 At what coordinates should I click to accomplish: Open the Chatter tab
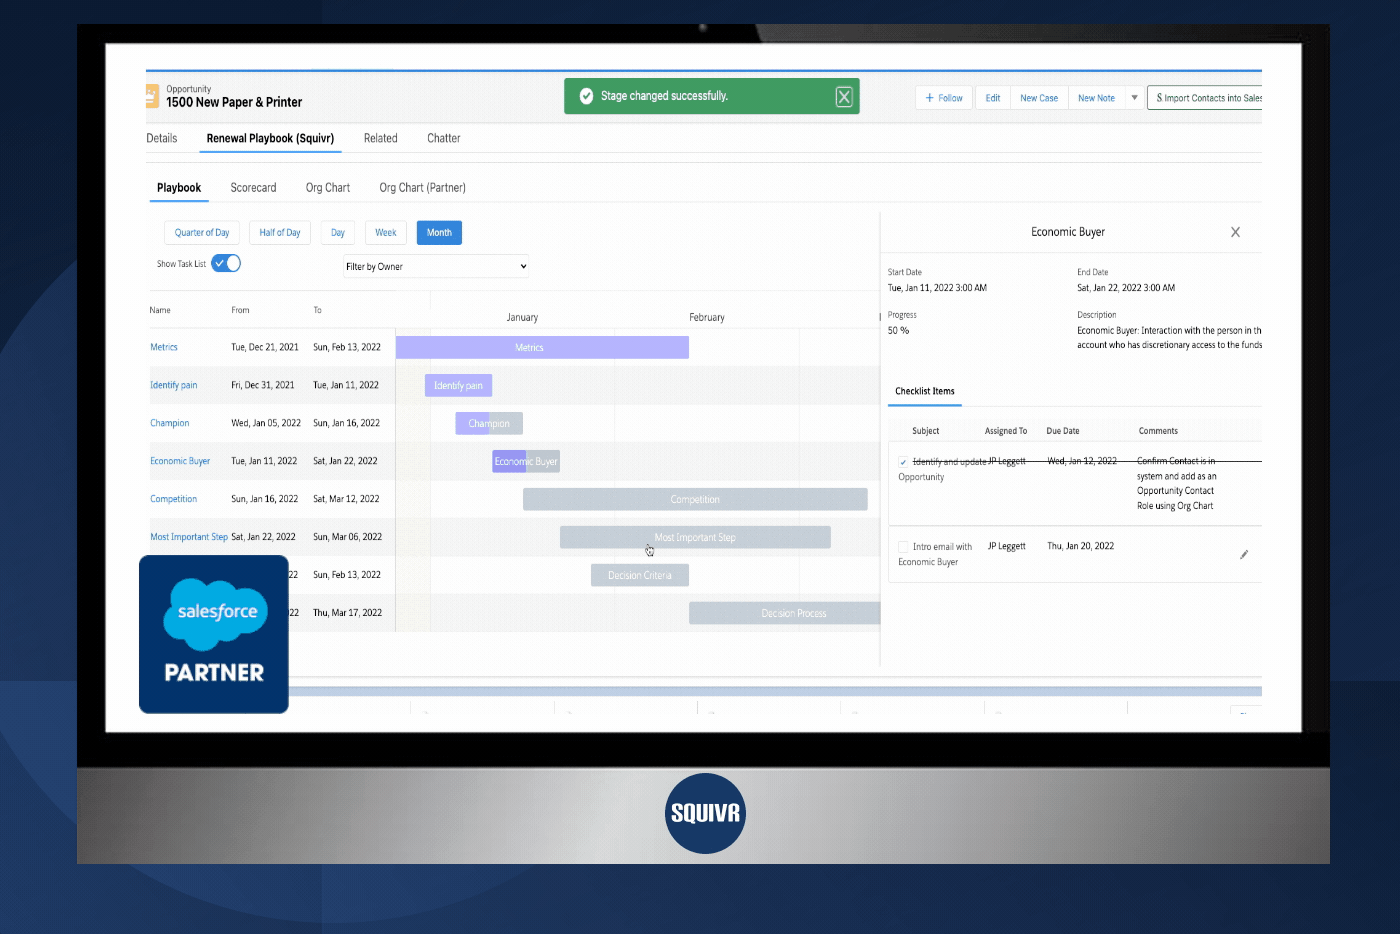coord(443,138)
